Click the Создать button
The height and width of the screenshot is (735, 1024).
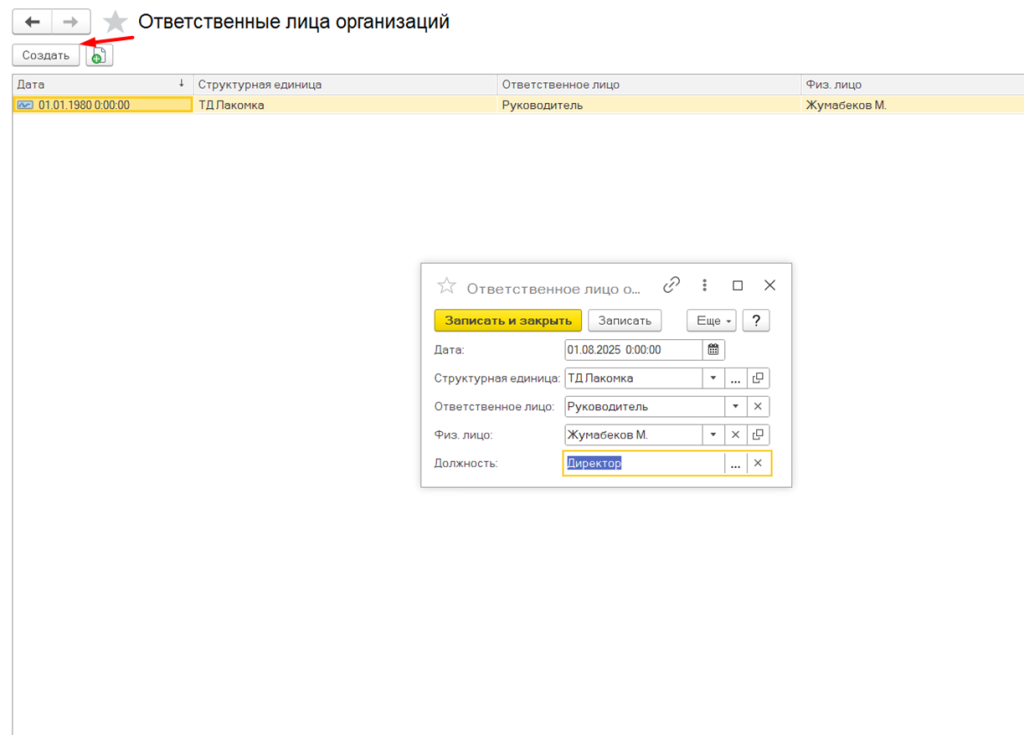(46, 56)
